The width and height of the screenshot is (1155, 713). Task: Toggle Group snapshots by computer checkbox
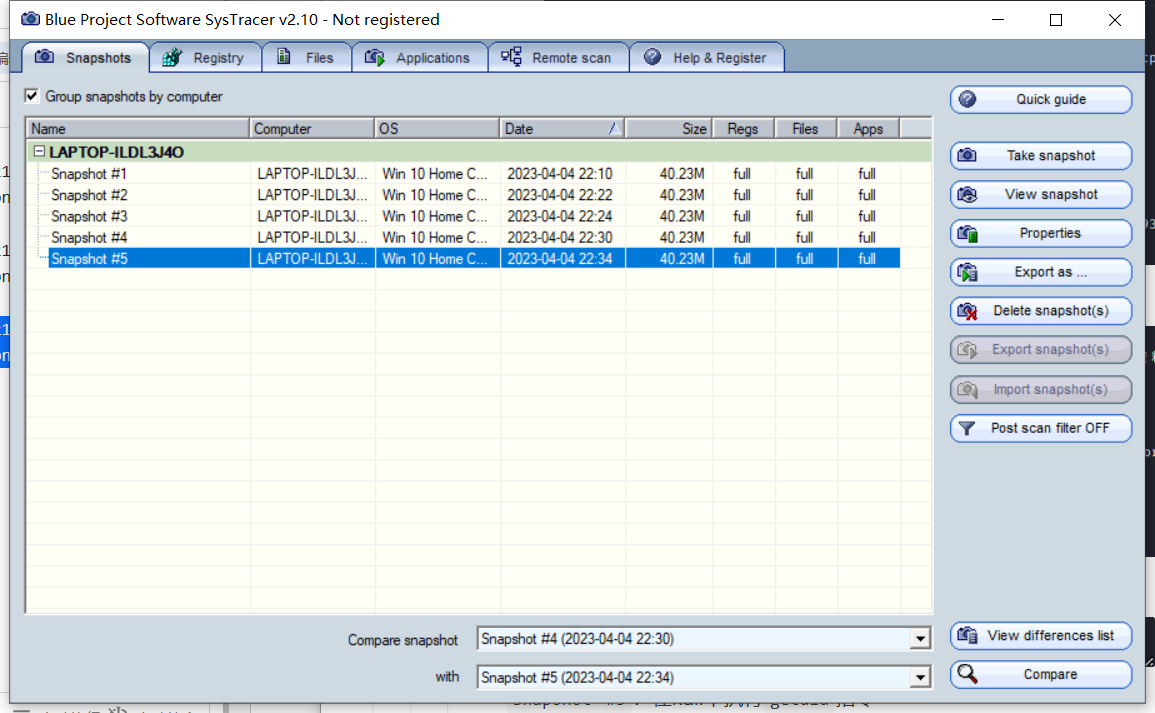coord(32,96)
